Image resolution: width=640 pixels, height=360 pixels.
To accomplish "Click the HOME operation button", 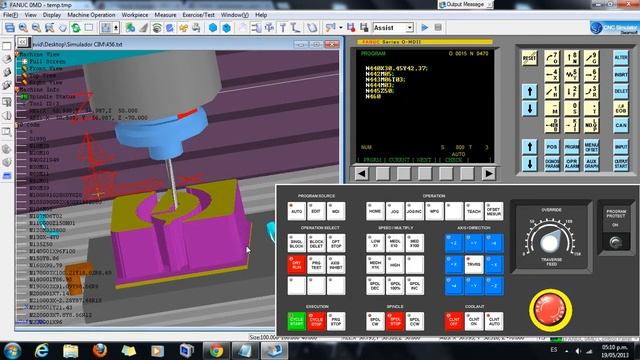I will tap(375, 211).
